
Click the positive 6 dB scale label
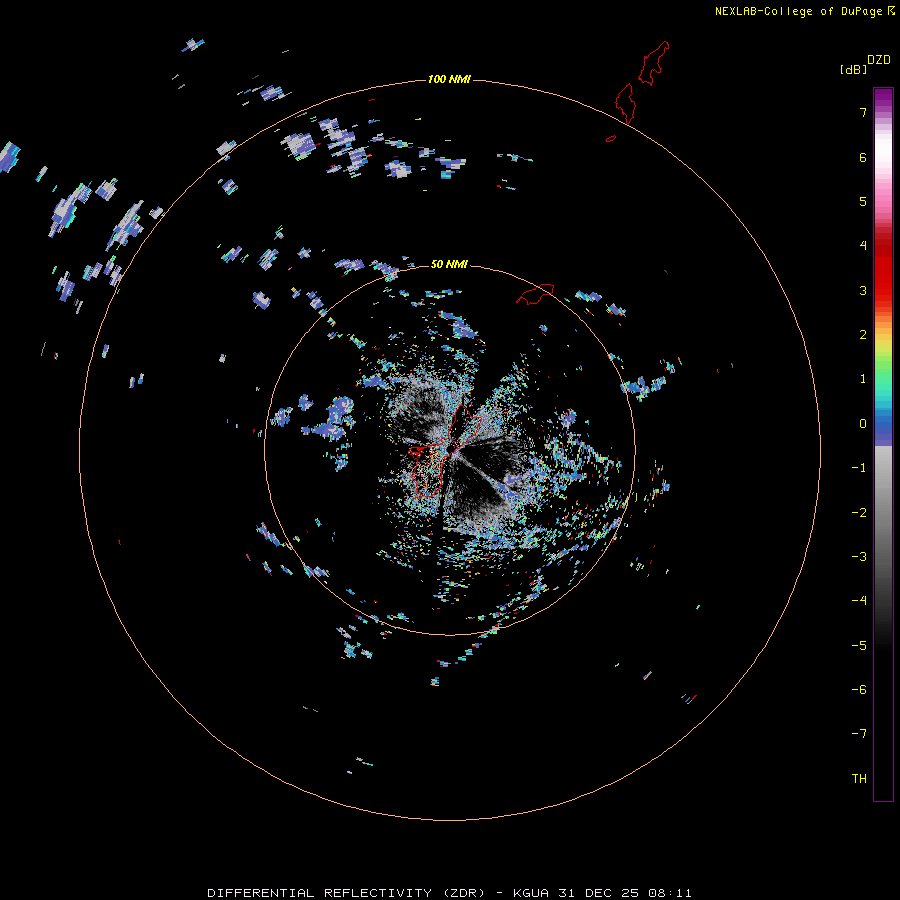(862, 157)
